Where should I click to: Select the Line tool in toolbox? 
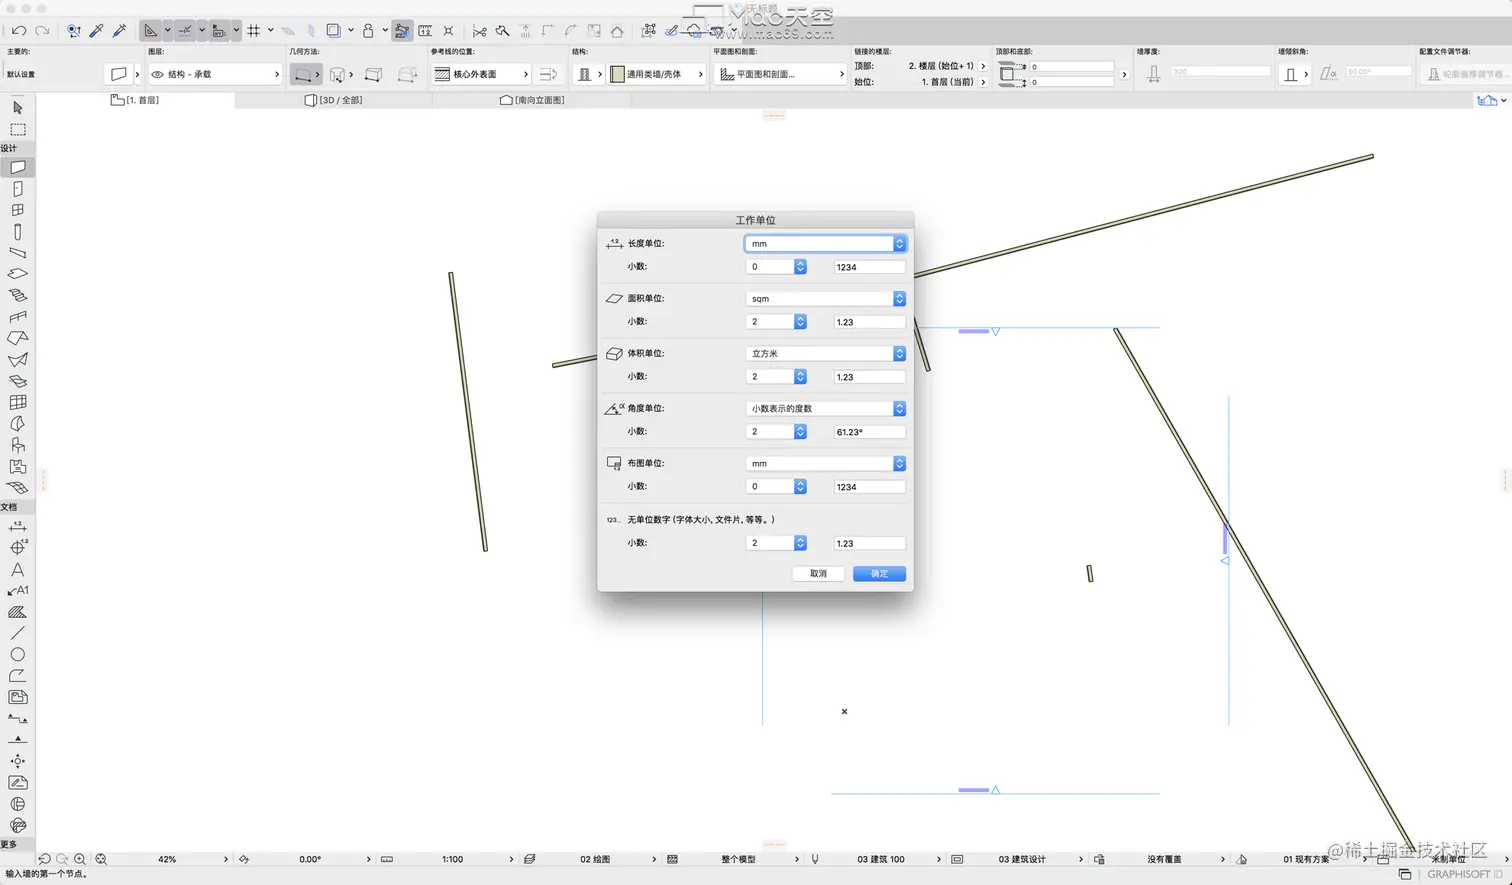pyautogui.click(x=17, y=633)
